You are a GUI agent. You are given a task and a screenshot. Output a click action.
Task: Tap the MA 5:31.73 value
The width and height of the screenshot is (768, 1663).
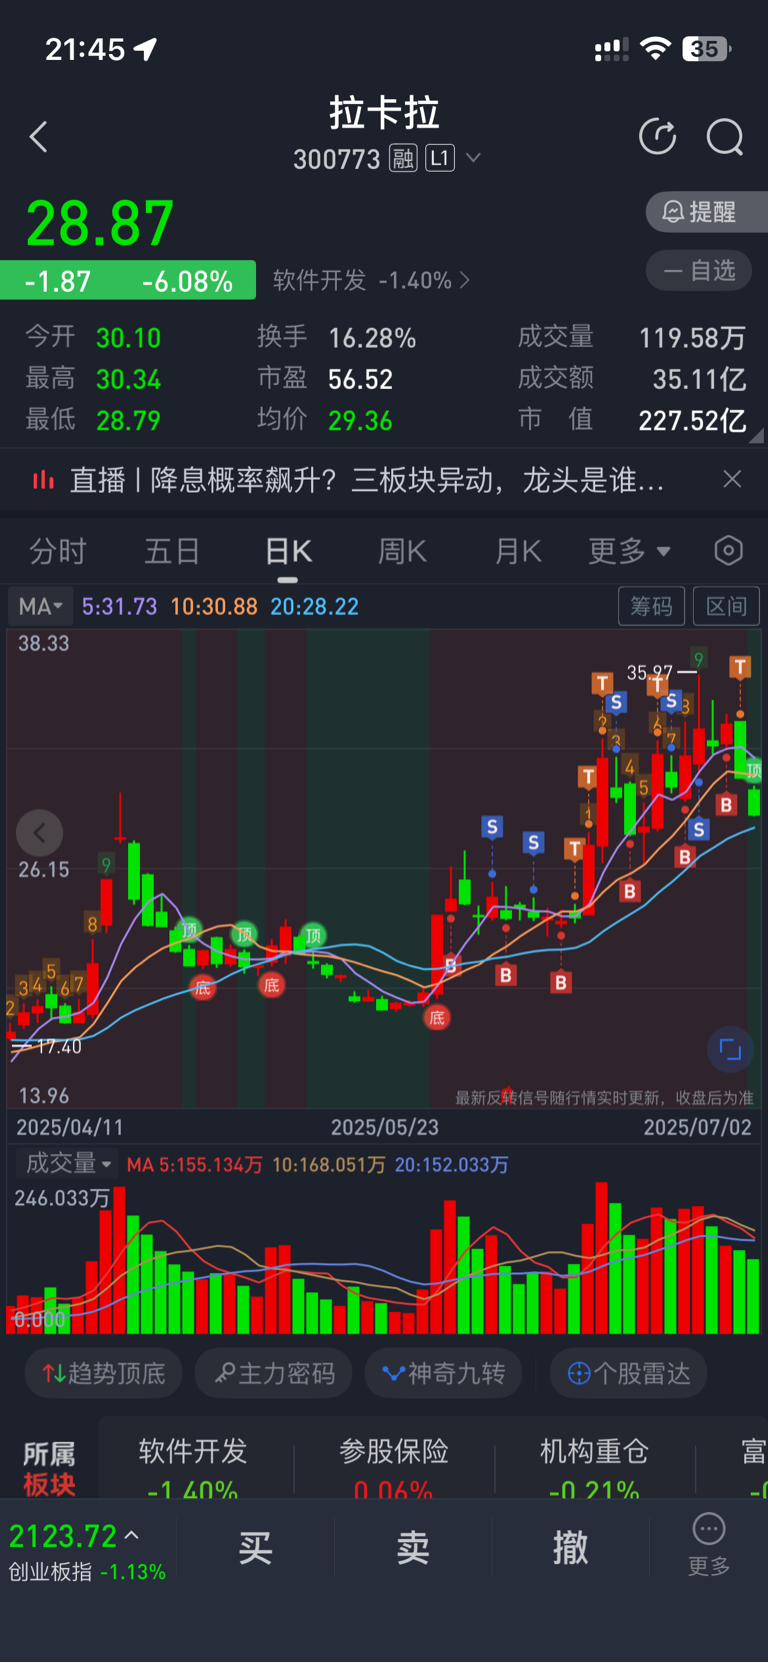coord(119,606)
